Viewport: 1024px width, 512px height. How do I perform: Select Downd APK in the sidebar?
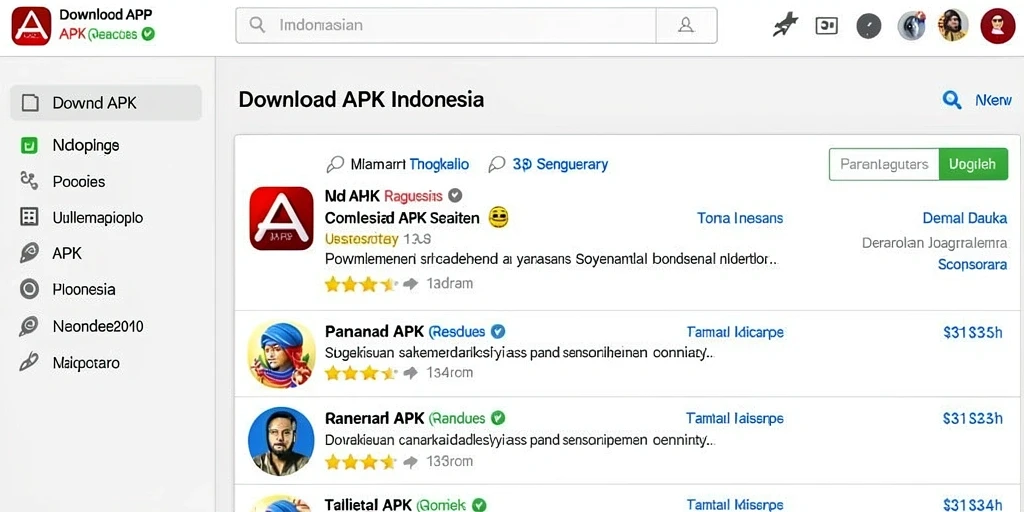coord(106,103)
